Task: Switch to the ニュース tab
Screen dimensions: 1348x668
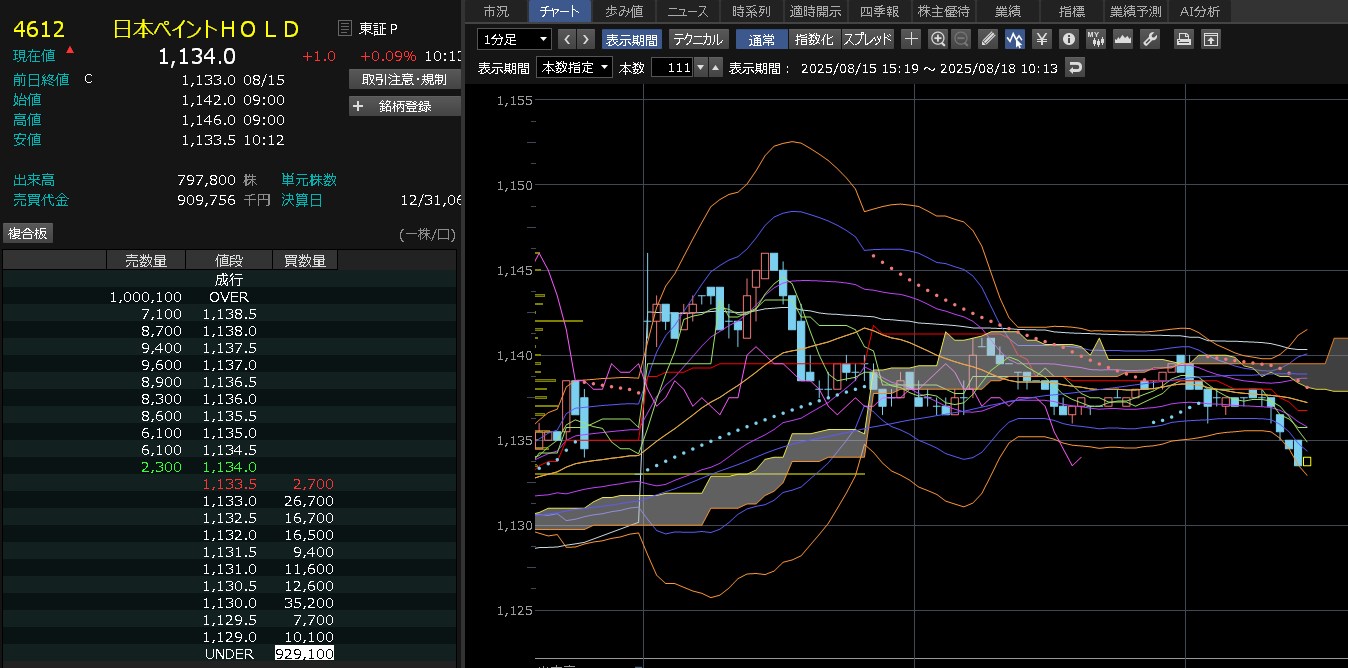Action: pyautogui.click(x=688, y=11)
